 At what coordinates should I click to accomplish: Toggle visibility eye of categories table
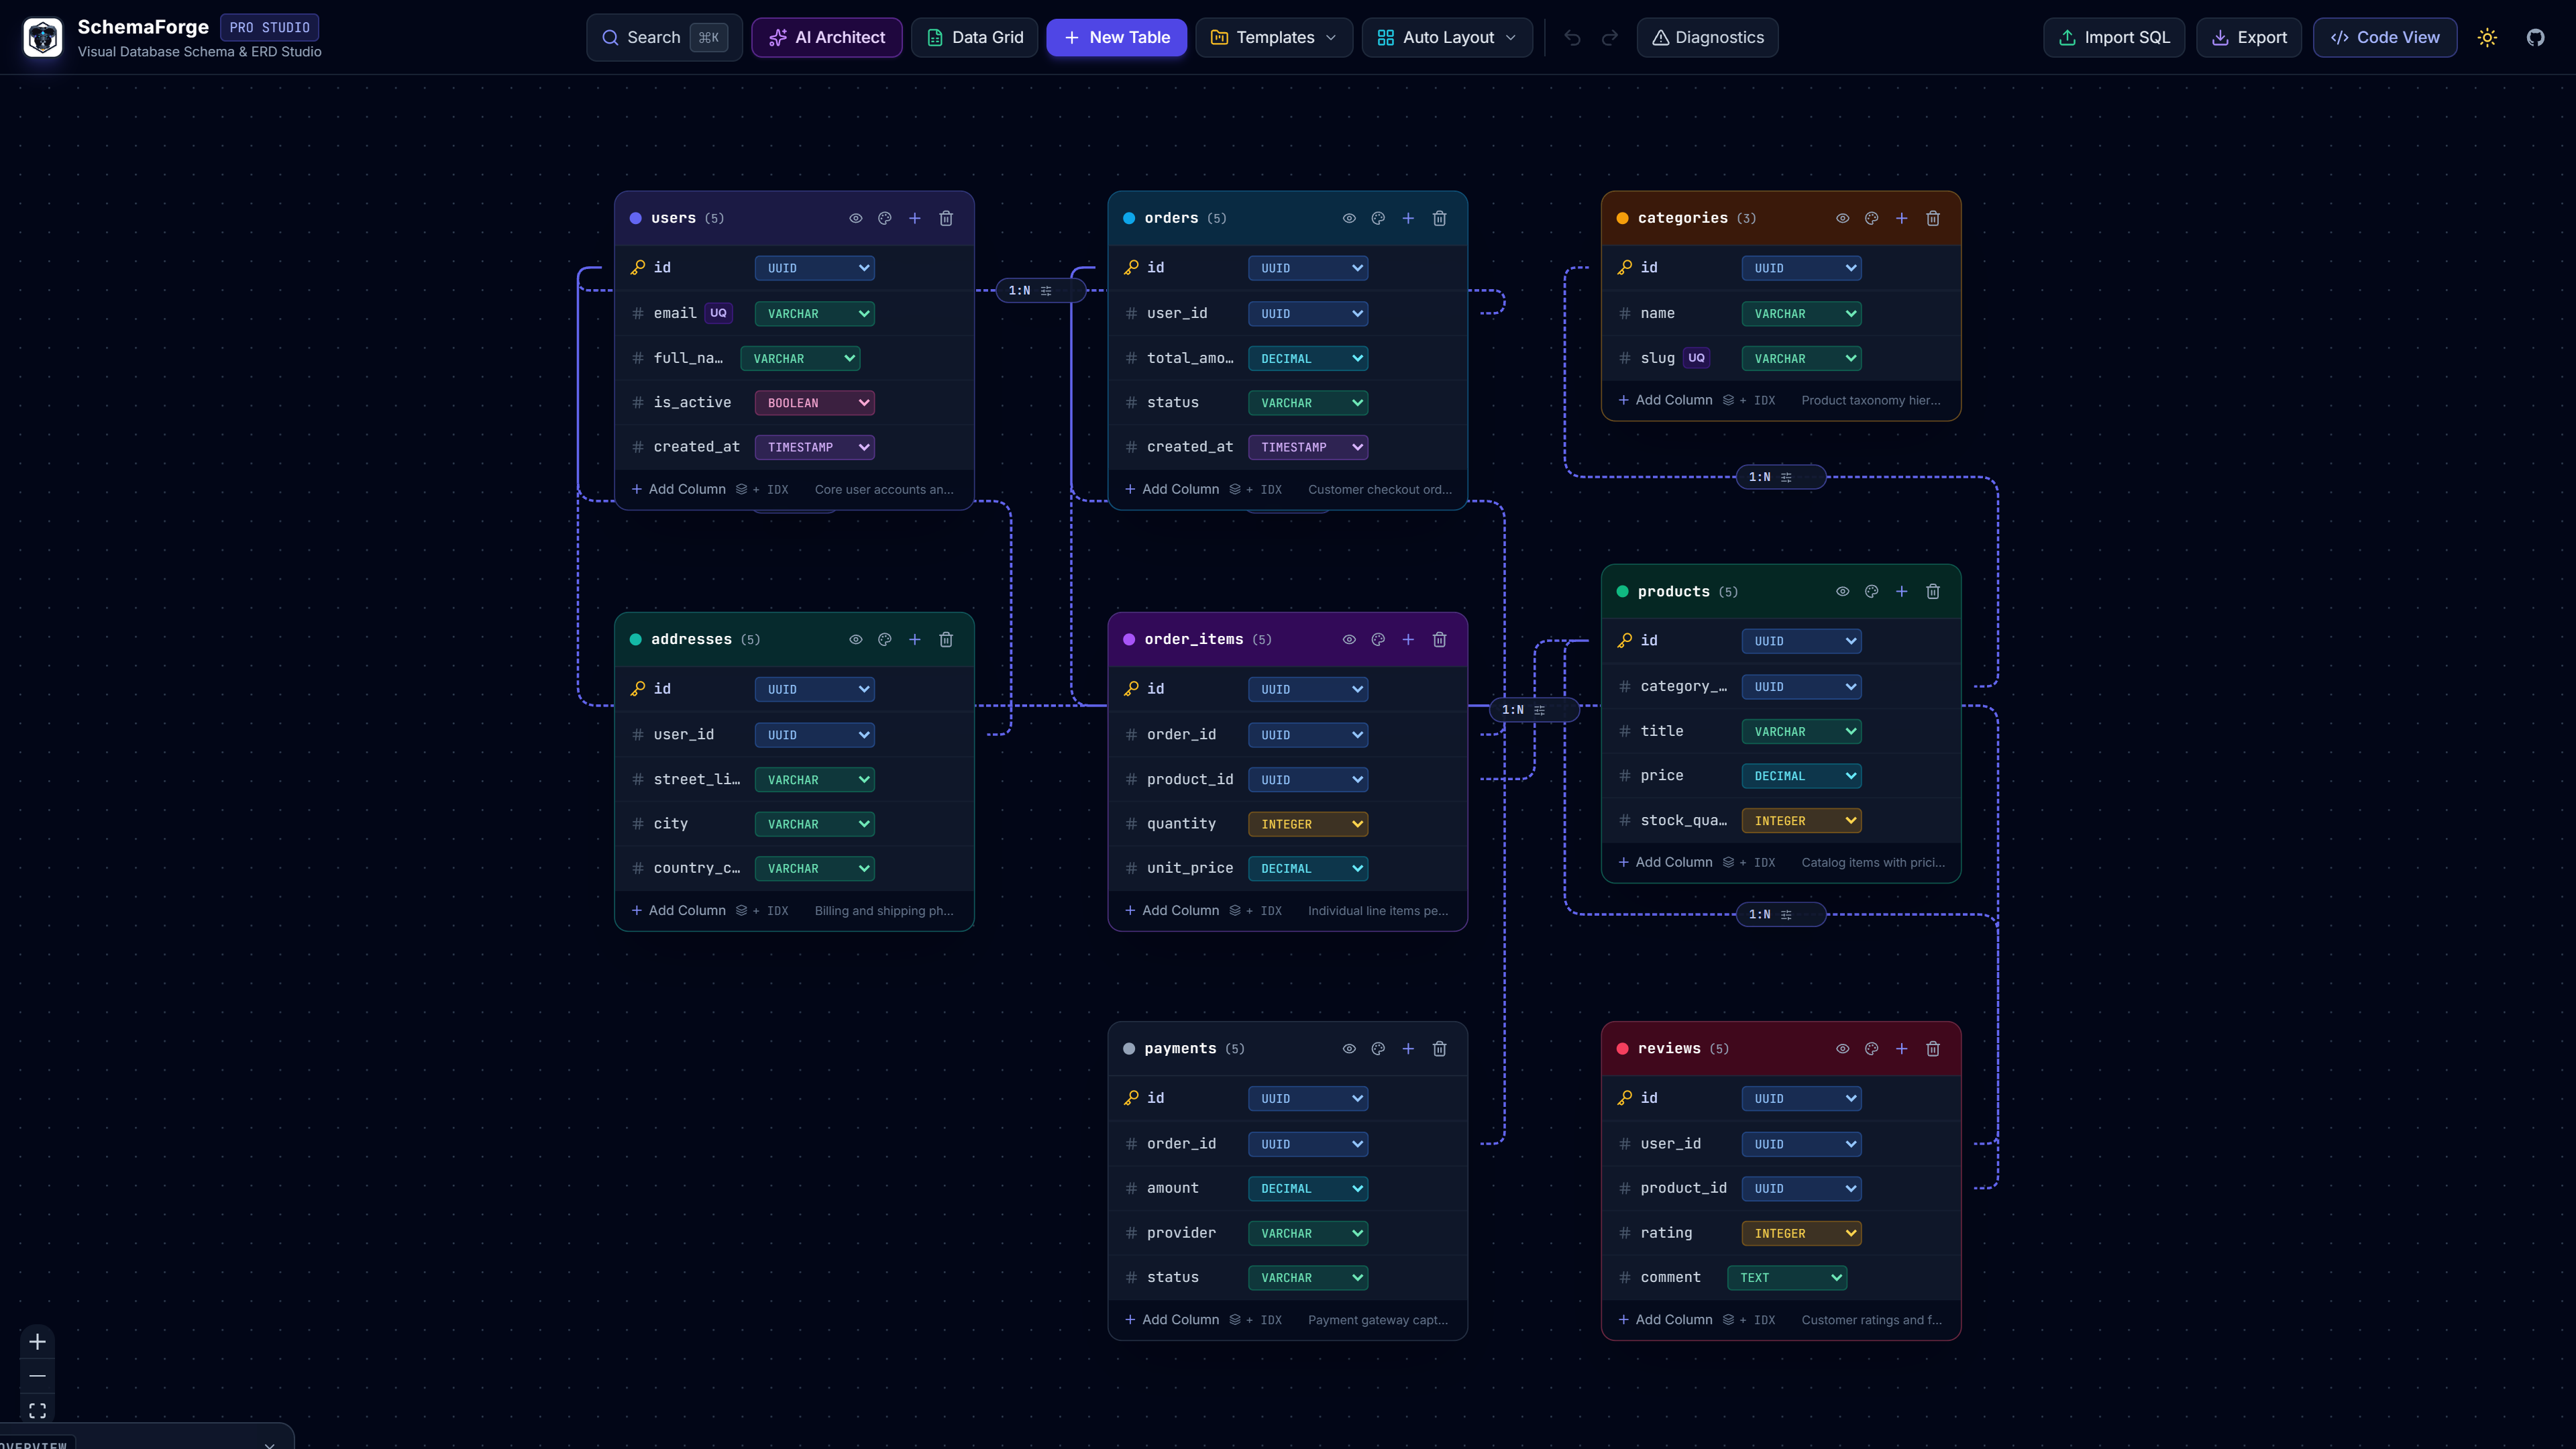pyautogui.click(x=1842, y=218)
